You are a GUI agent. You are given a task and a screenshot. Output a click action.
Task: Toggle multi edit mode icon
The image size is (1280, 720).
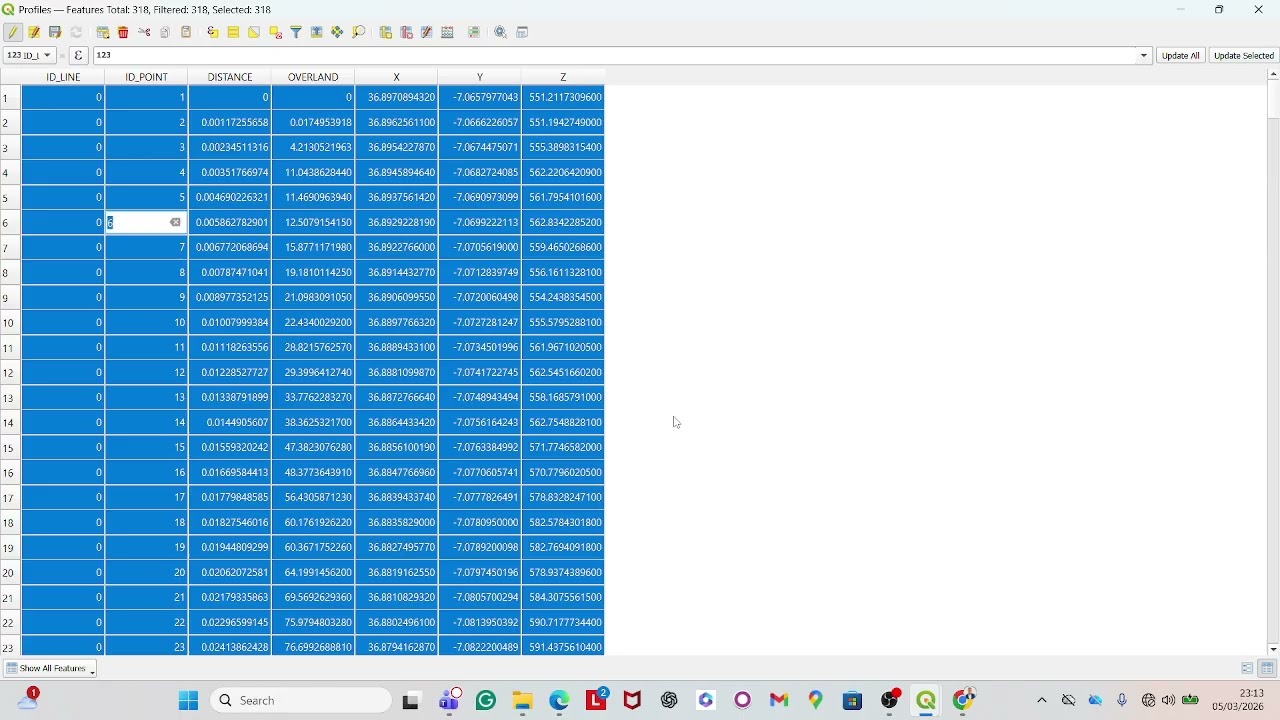pyautogui.click(x=34, y=32)
